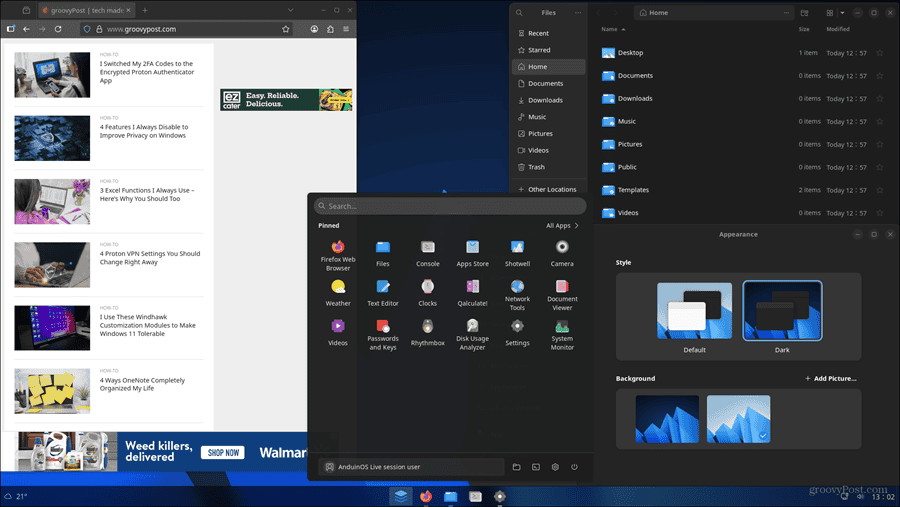
Task: List all Firefox tabs with the chevron
Action: coord(290,10)
